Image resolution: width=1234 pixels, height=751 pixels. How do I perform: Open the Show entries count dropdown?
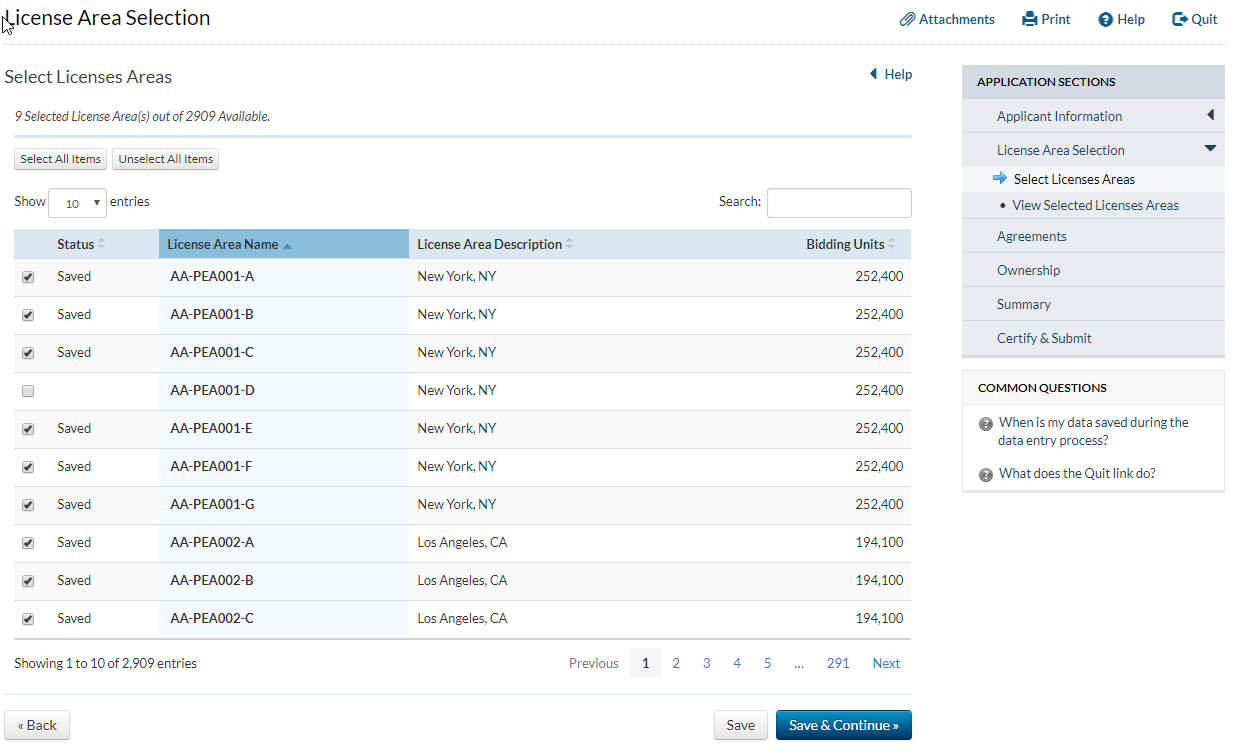coord(77,203)
